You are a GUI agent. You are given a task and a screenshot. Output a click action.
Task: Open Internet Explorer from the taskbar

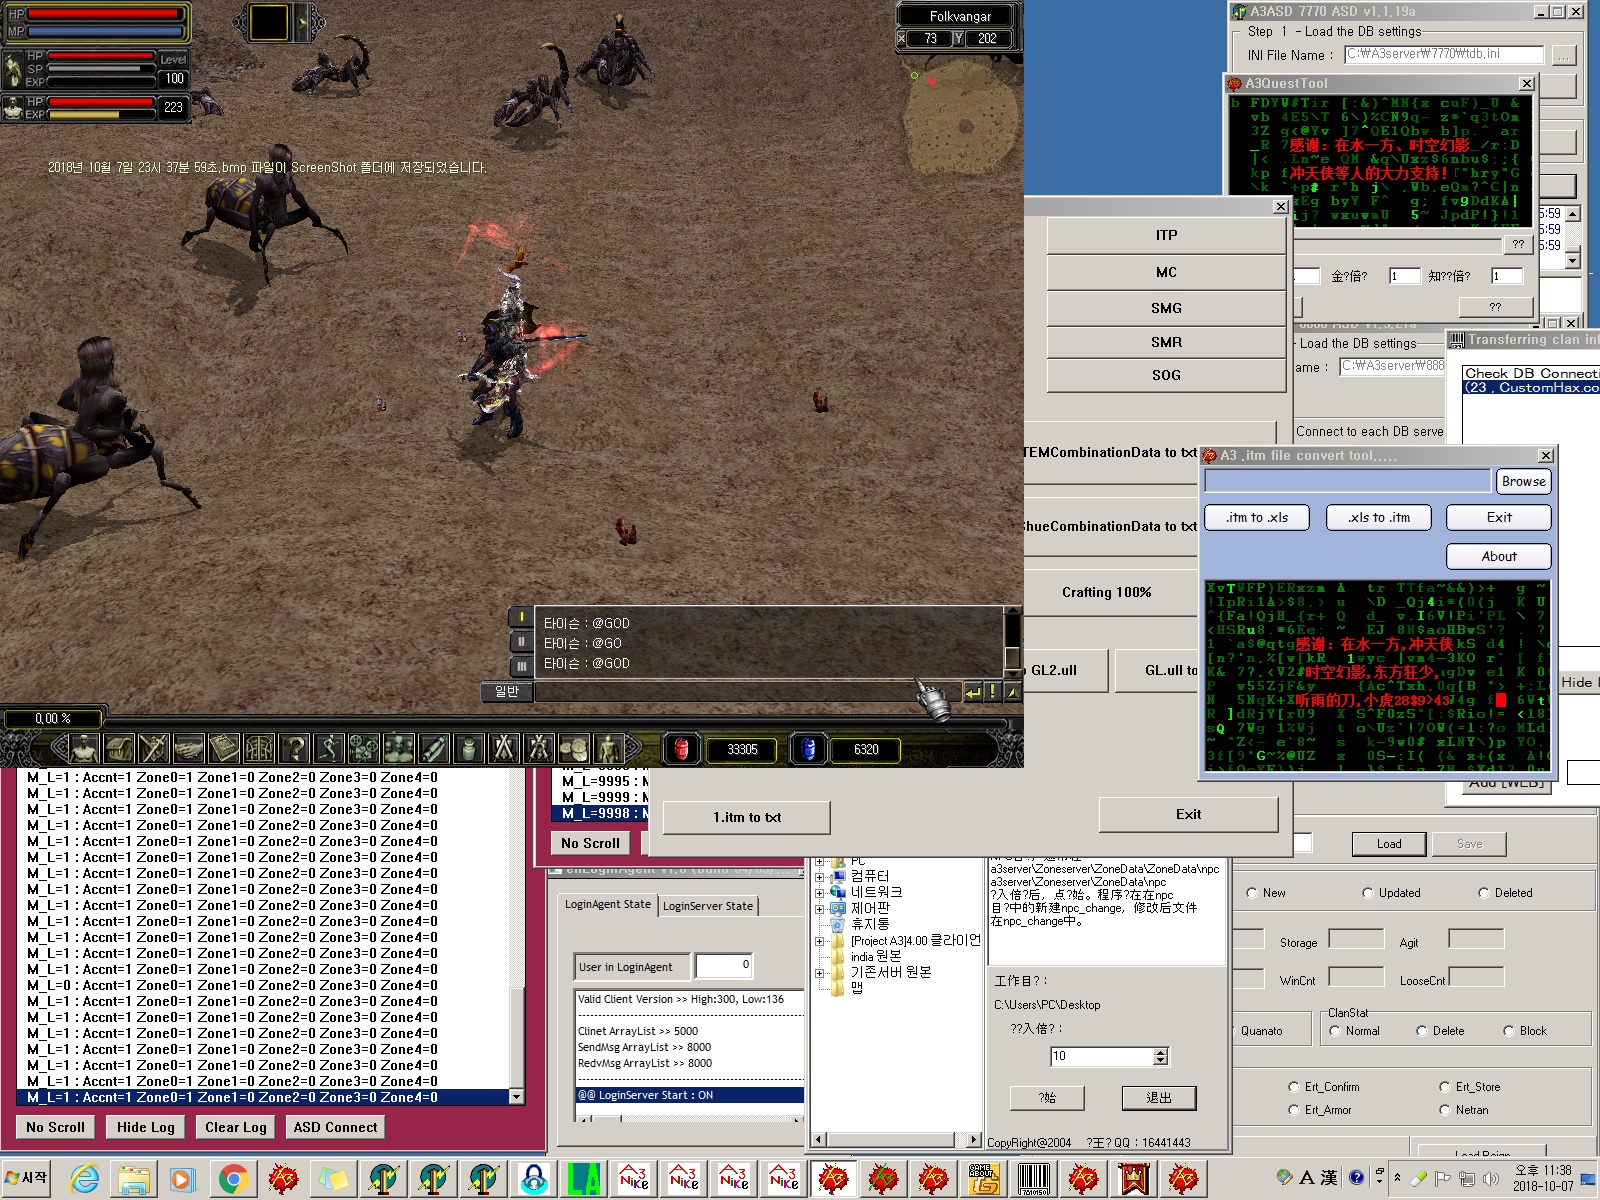coord(84,1180)
